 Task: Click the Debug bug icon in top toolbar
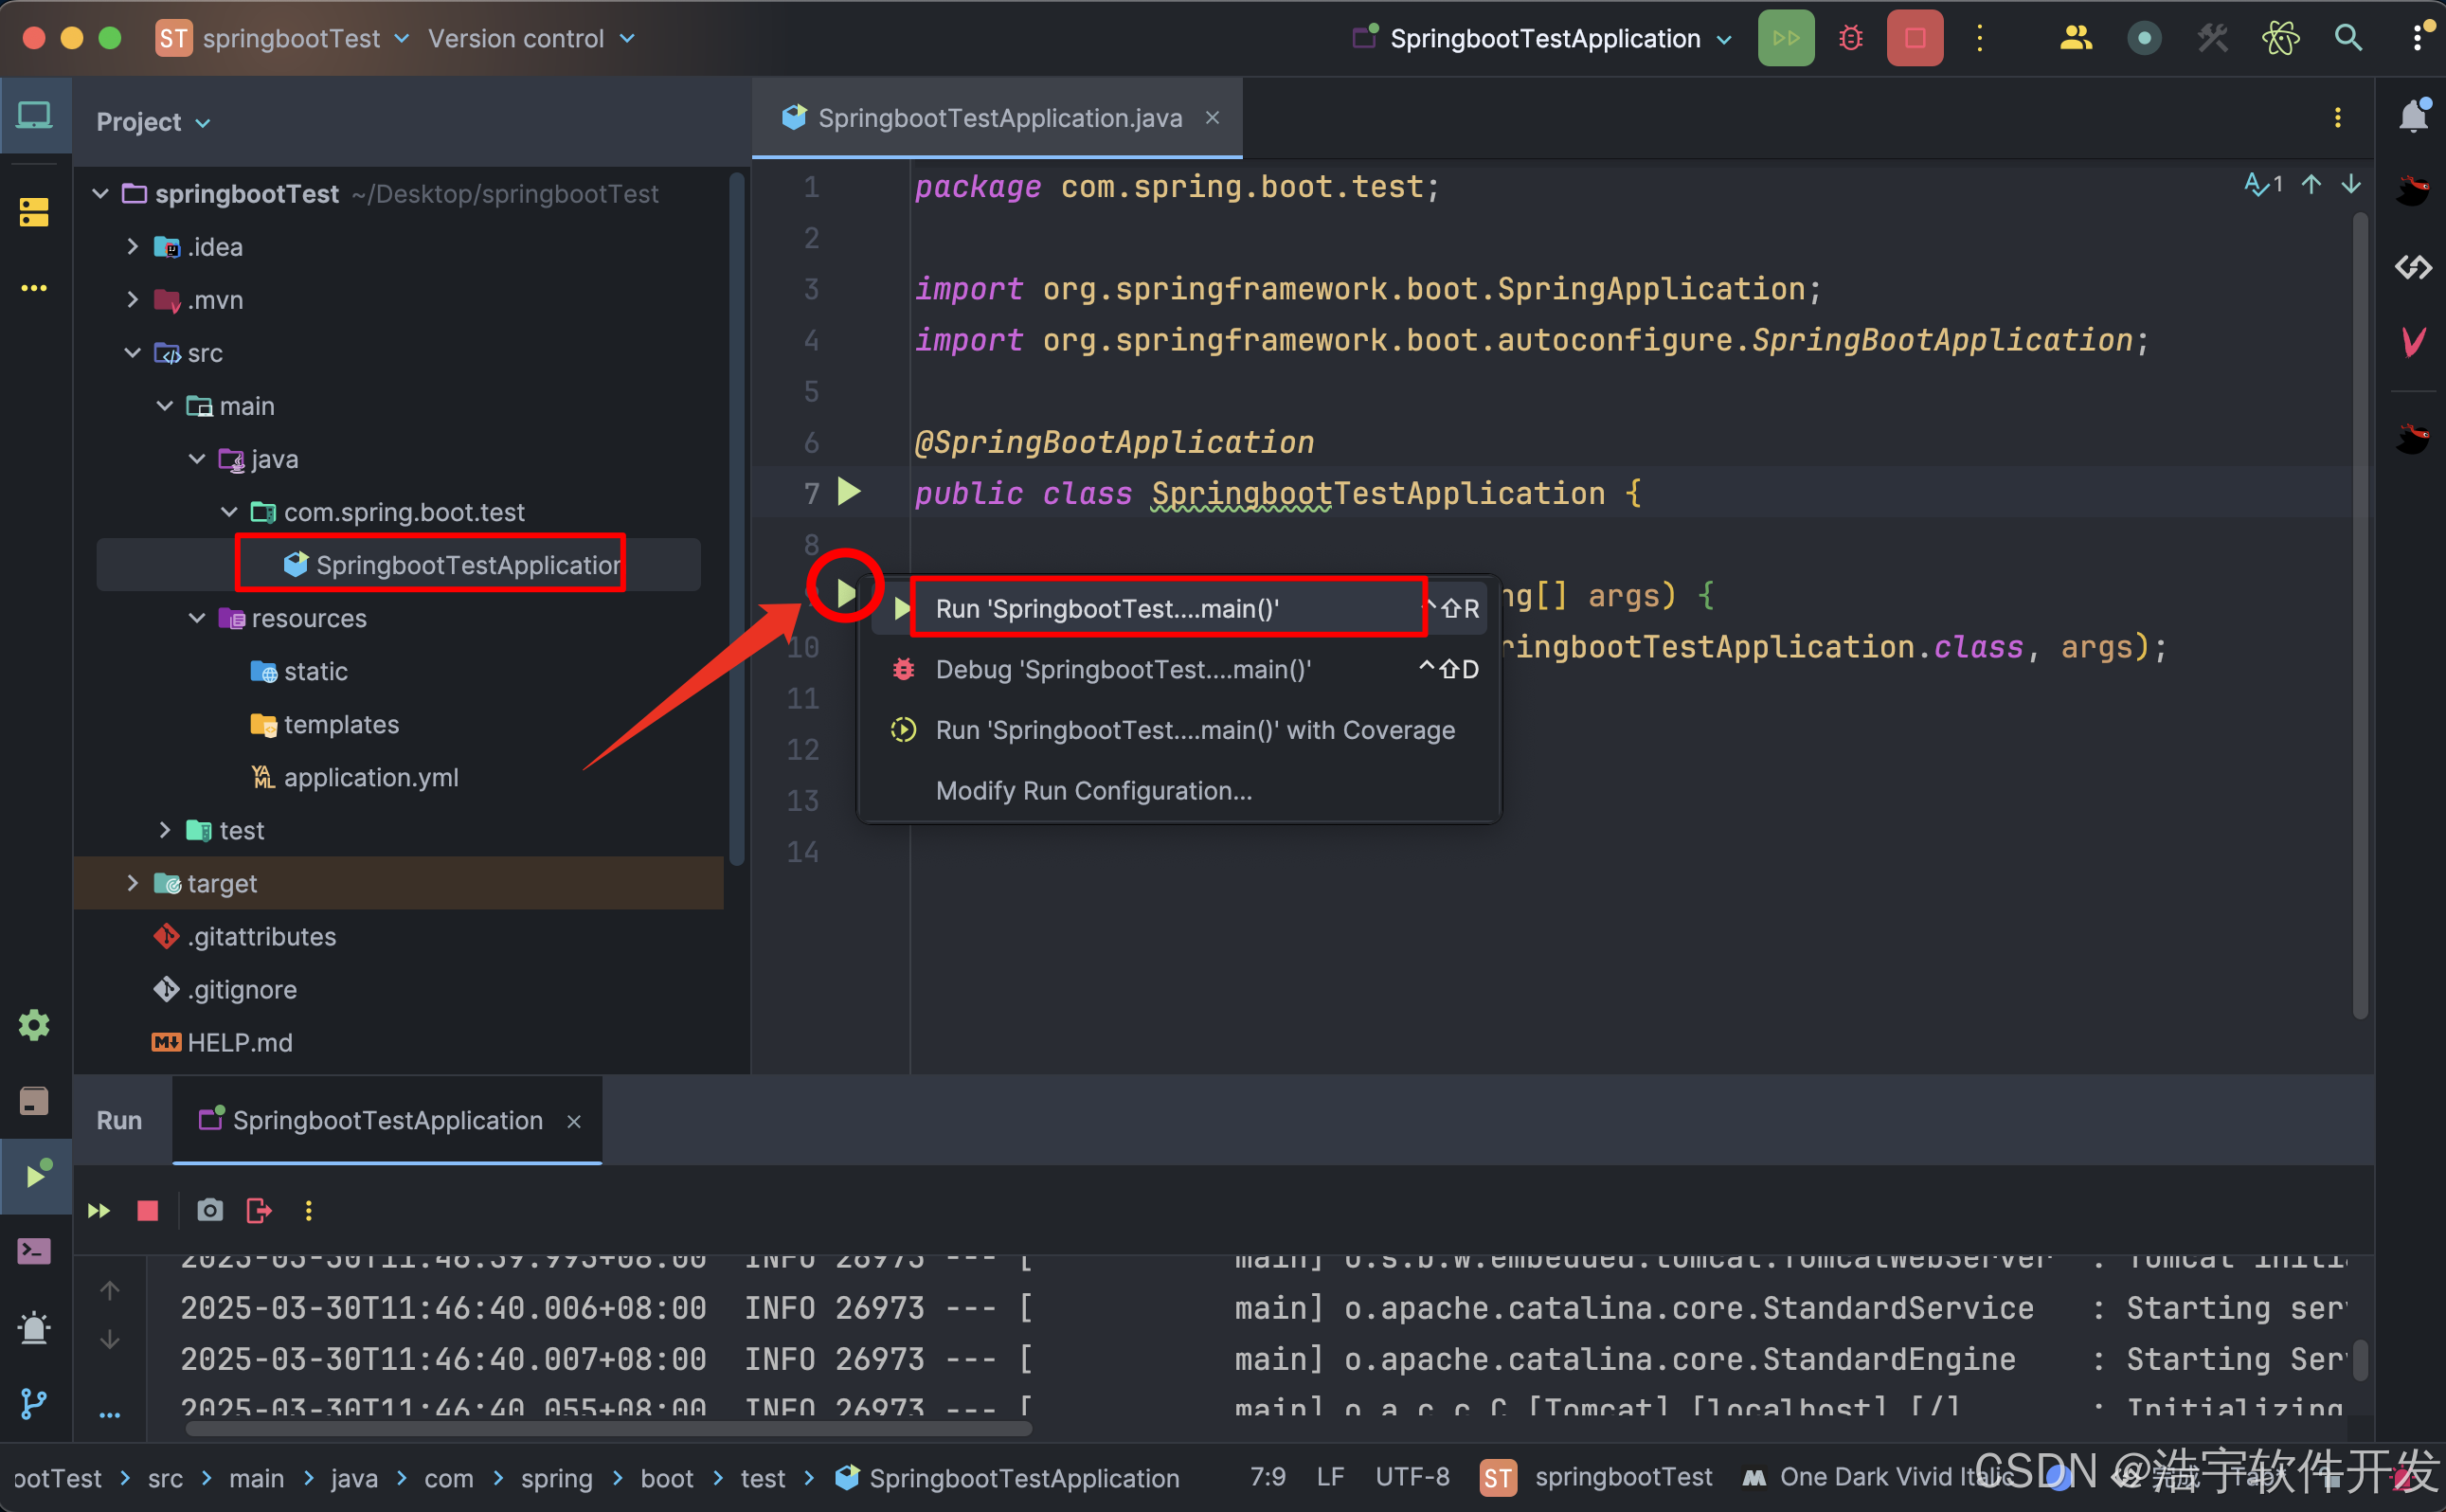tap(1850, 38)
